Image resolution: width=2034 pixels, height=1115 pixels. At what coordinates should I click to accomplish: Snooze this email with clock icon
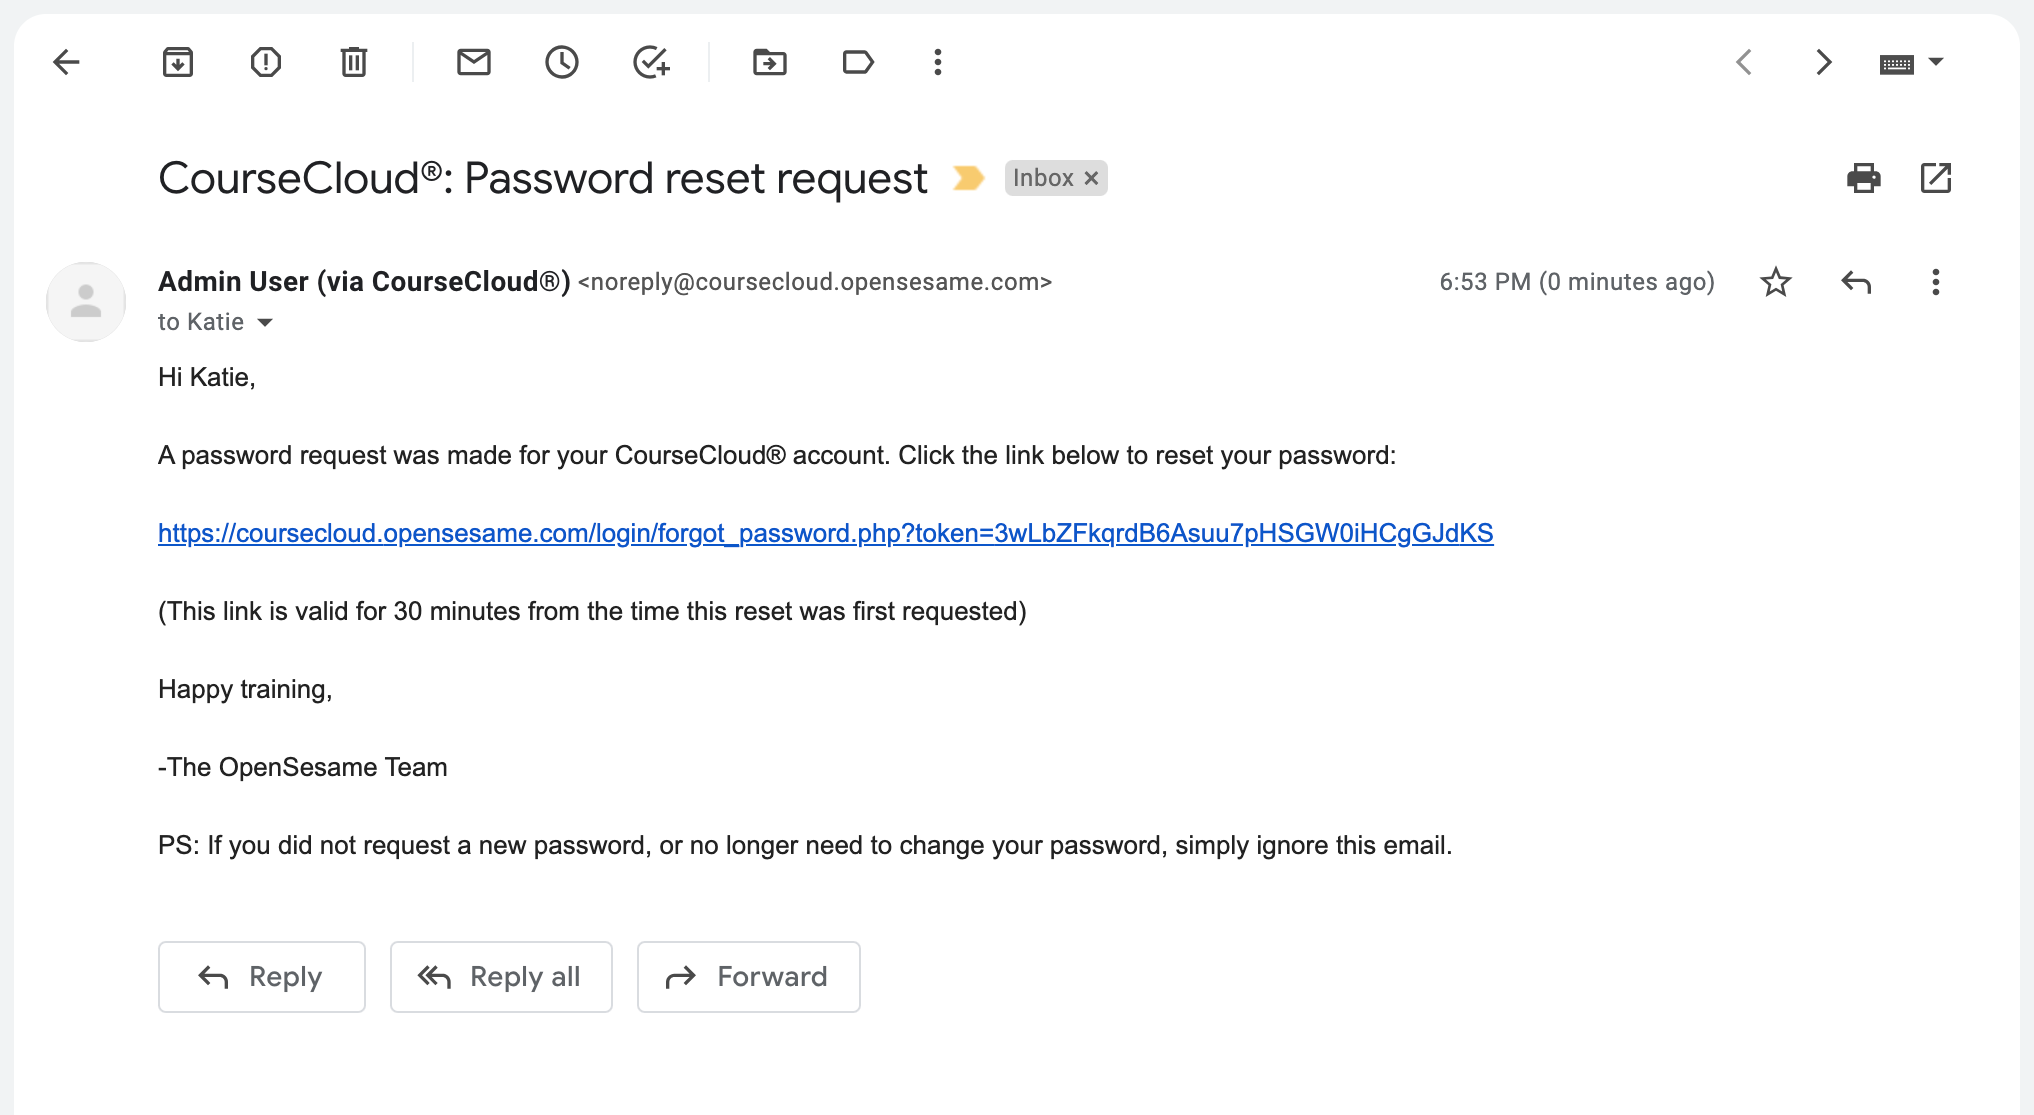tap(562, 62)
